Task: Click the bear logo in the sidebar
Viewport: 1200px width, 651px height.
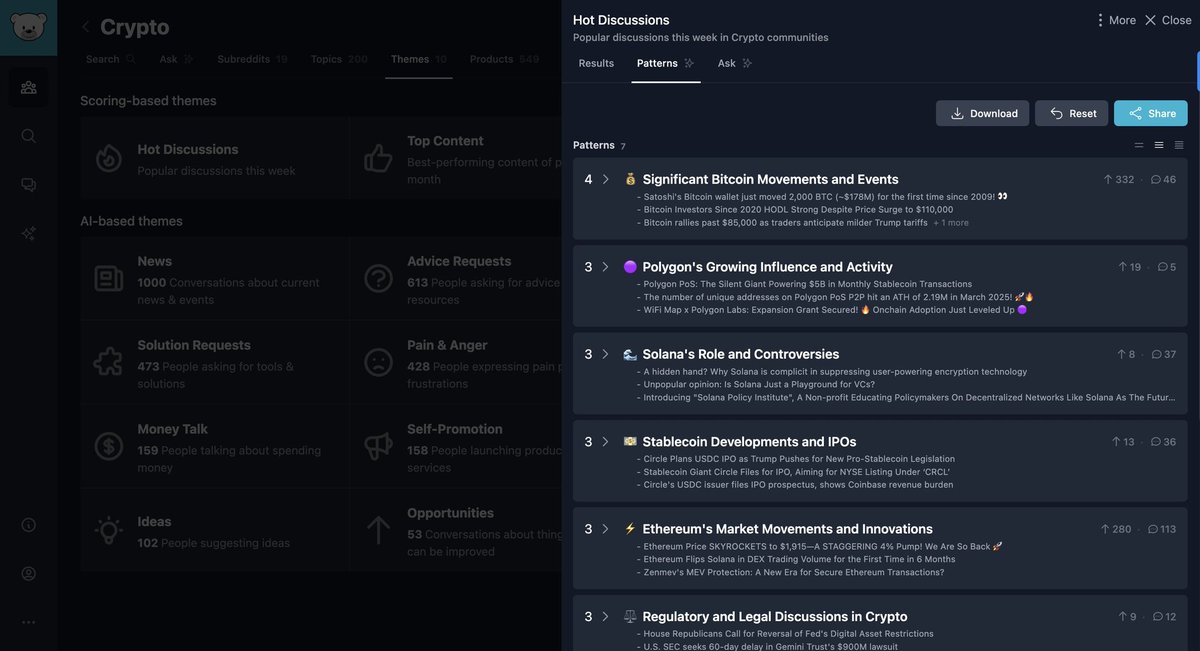Action: coord(28,27)
